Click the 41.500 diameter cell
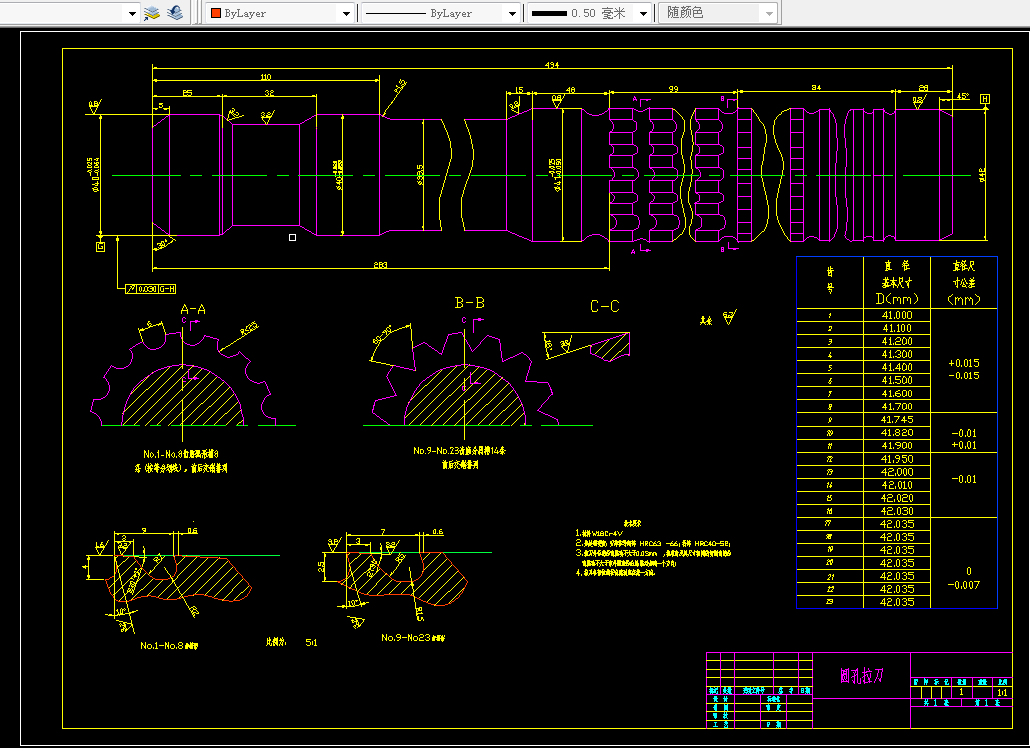 point(897,380)
